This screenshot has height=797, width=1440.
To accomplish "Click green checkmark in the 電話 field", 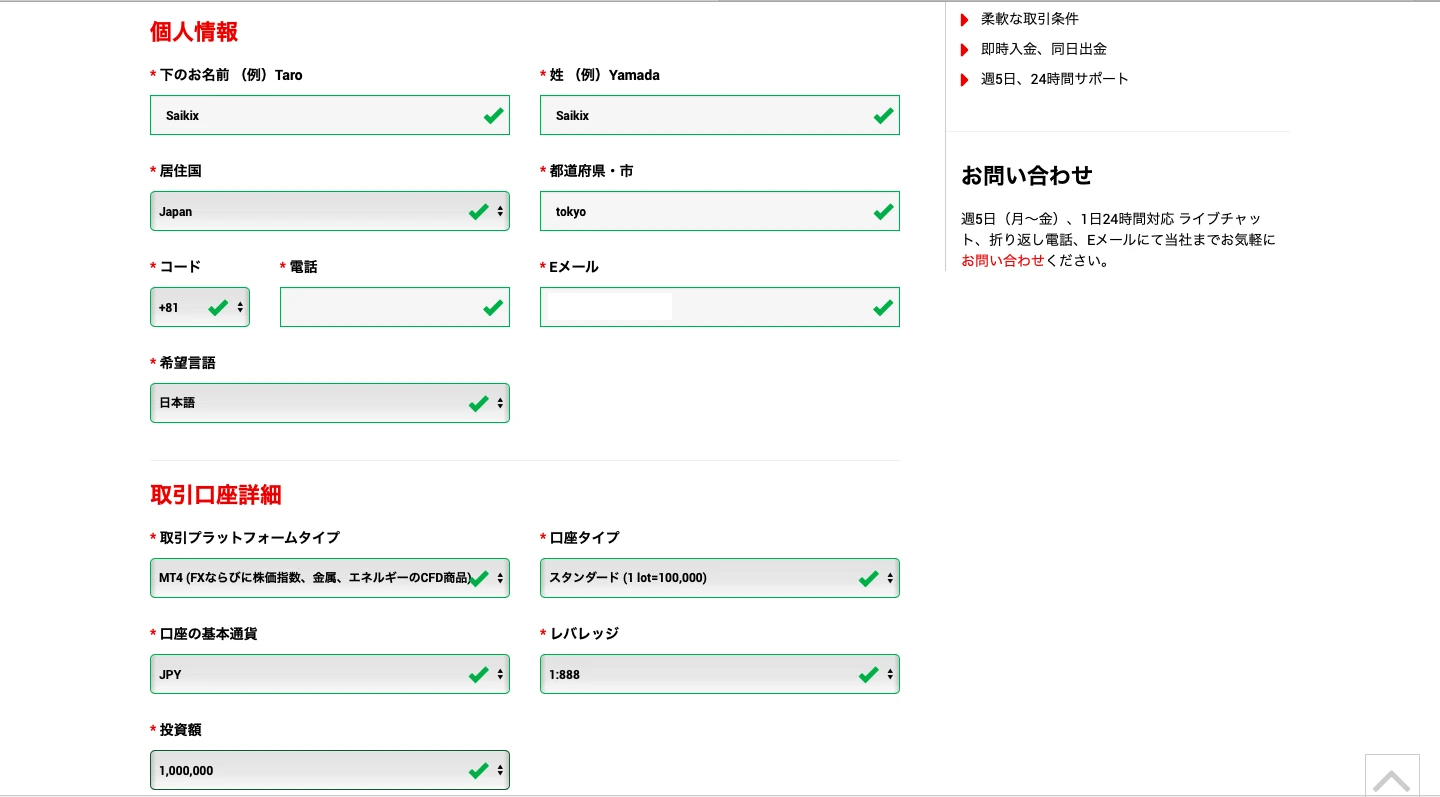I will (493, 308).
